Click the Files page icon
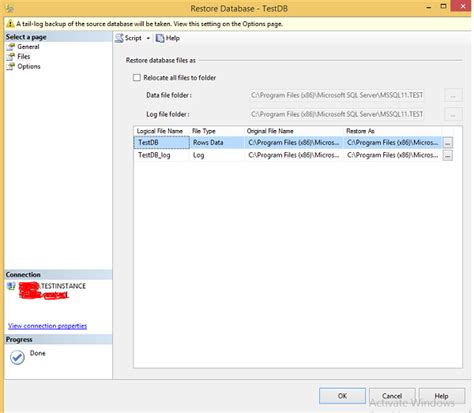This screenshot has width=474, height=413. tap(11, 56)
